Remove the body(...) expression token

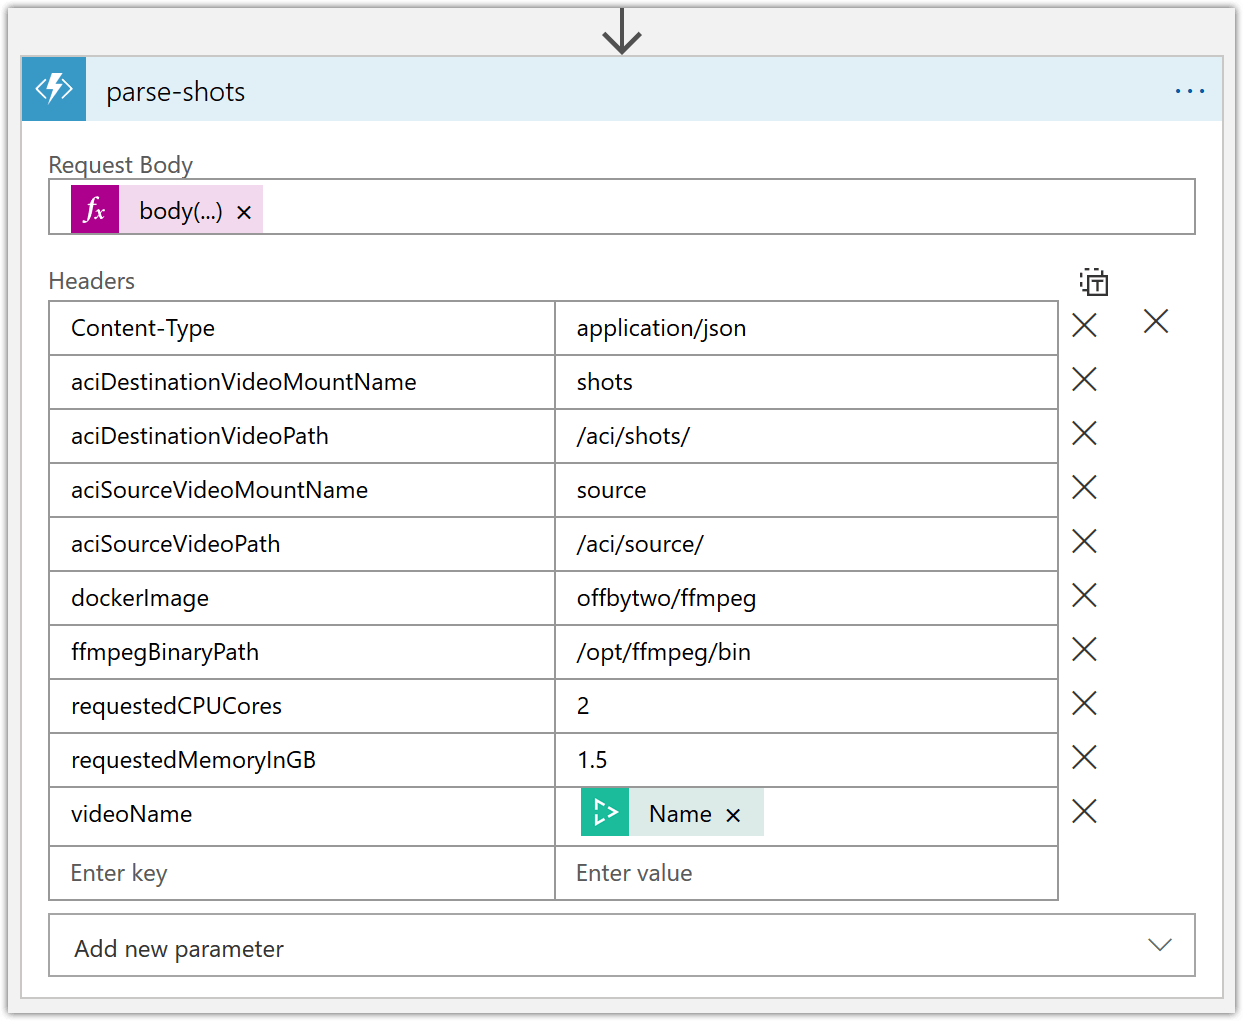pyautogui.click(x=243, y=211)
